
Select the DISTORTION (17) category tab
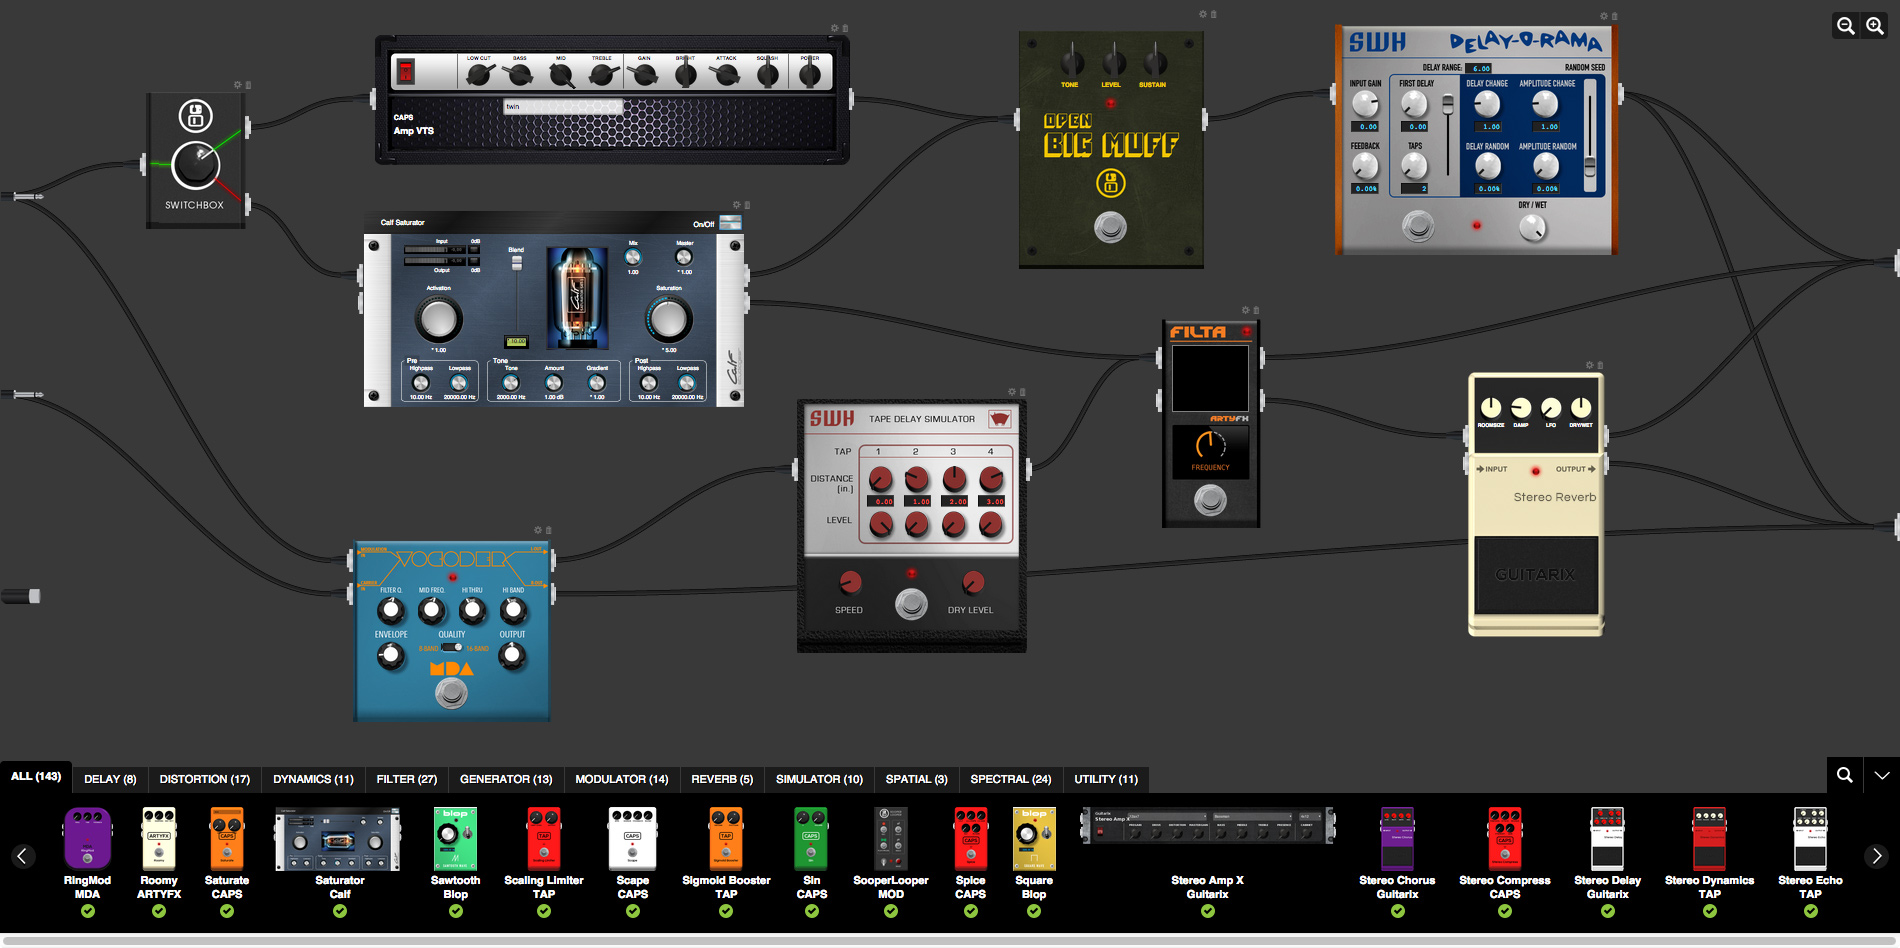(205, 779)
